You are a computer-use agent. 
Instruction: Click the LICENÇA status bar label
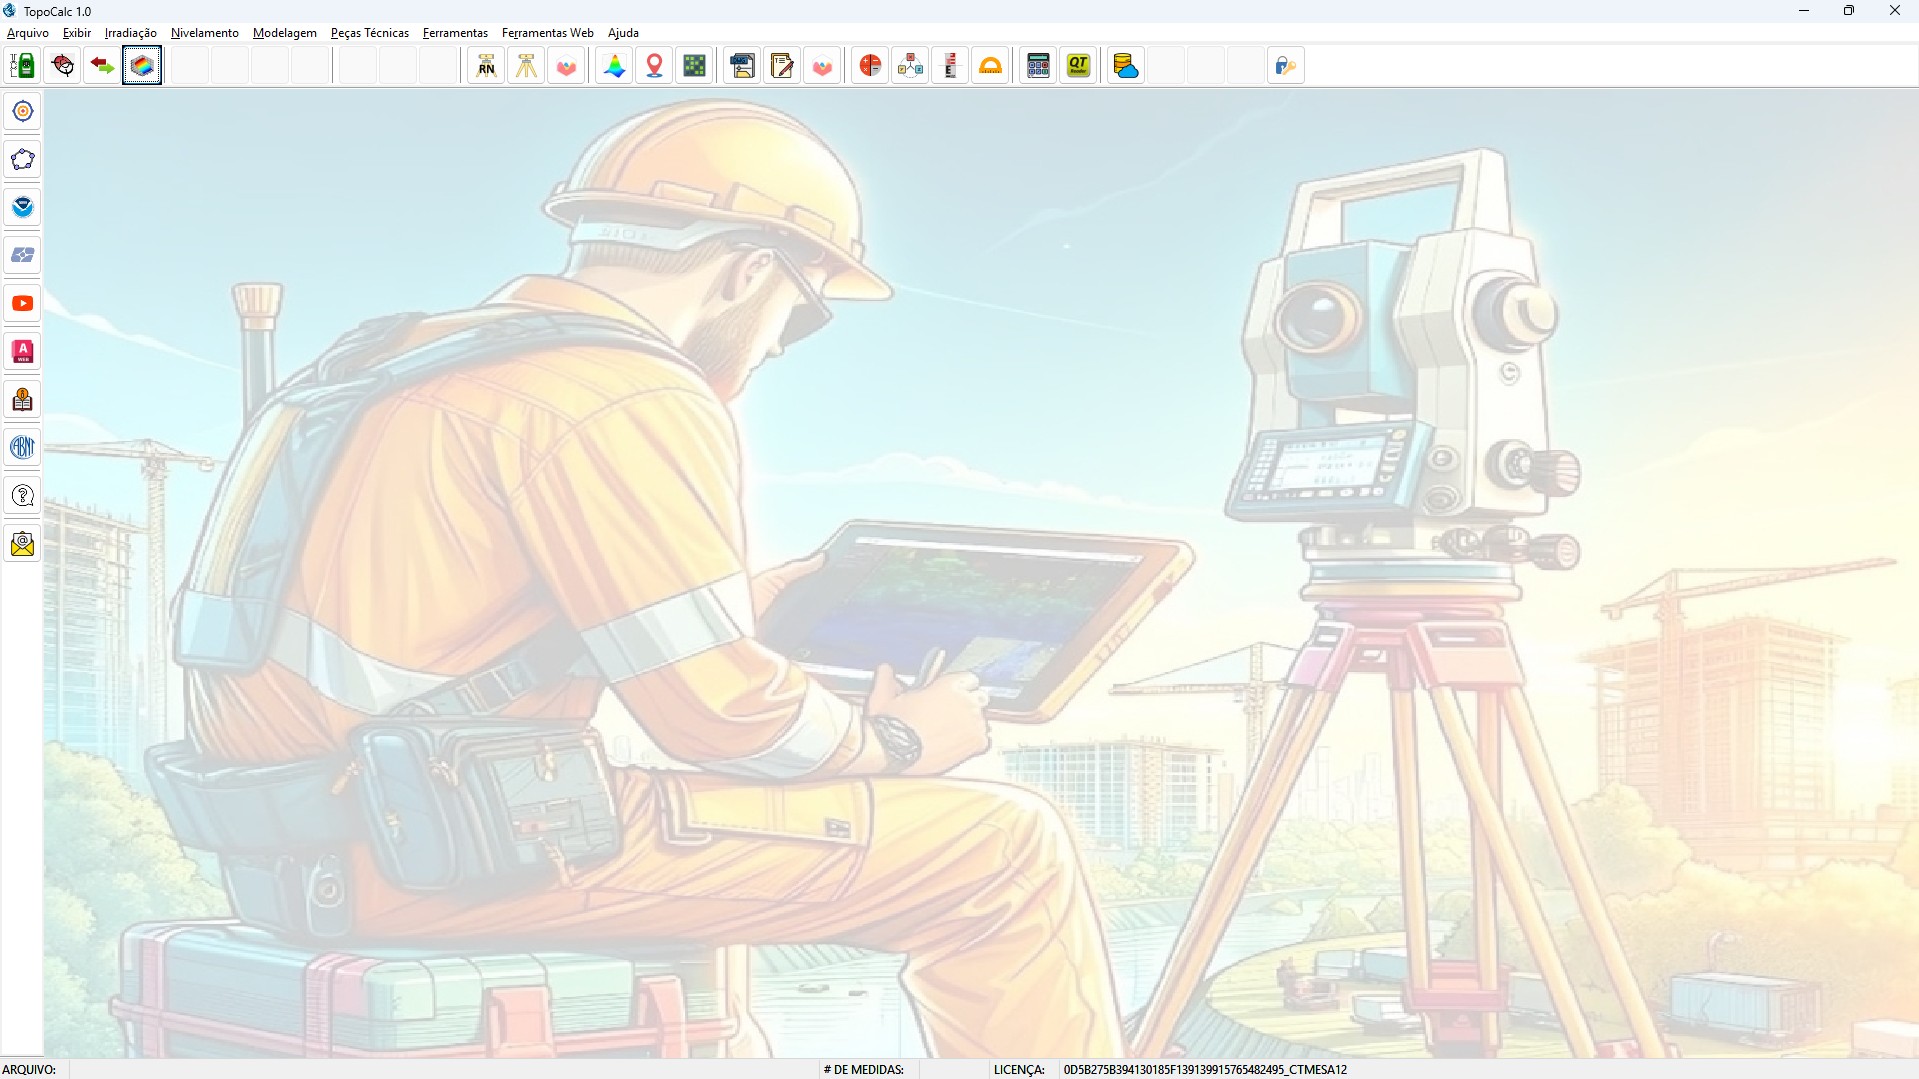[1019, 1070]
